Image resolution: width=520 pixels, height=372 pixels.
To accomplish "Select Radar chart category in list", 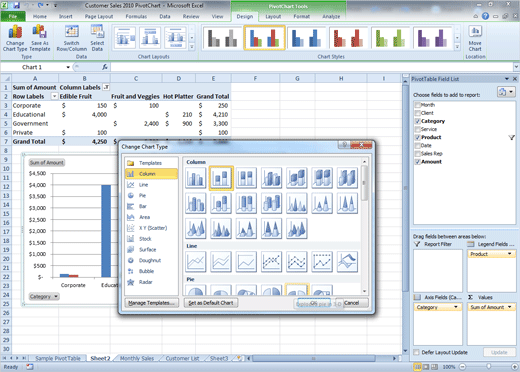I will point(151,282).
